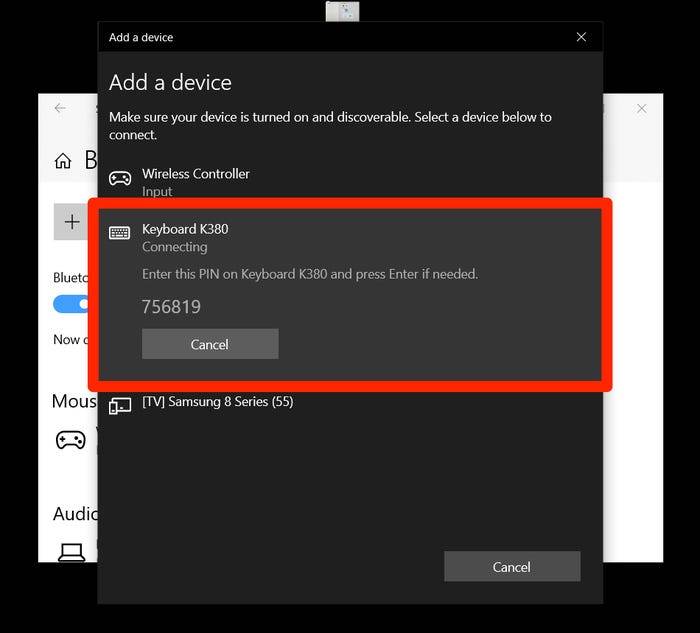Click the plus add device button in Settings

(x=71, y=222)
